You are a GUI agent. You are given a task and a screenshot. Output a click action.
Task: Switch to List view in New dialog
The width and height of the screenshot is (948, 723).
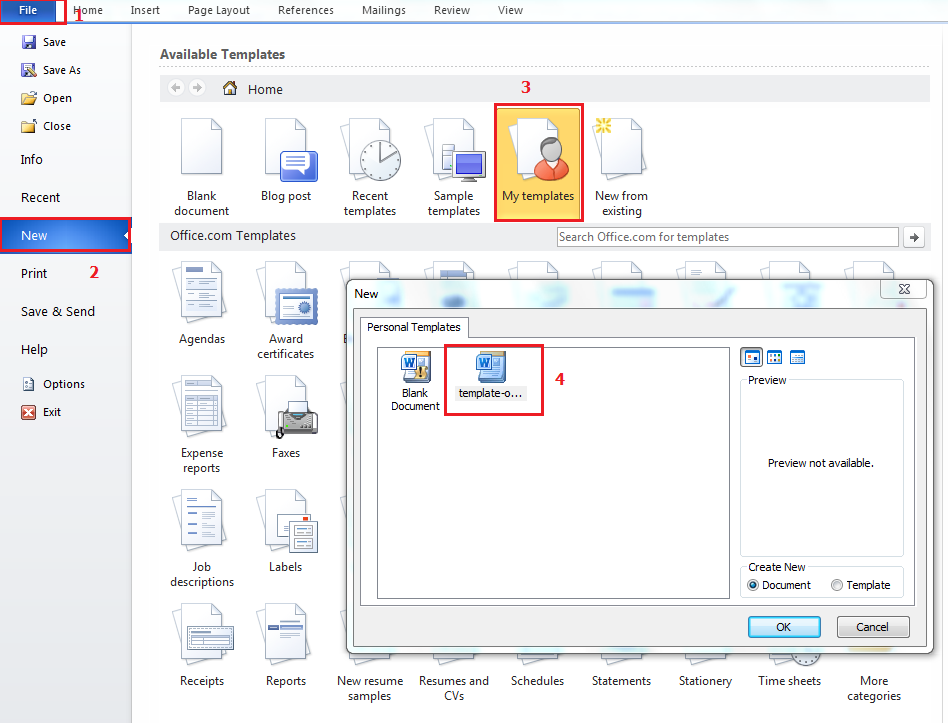click(774, 357)
